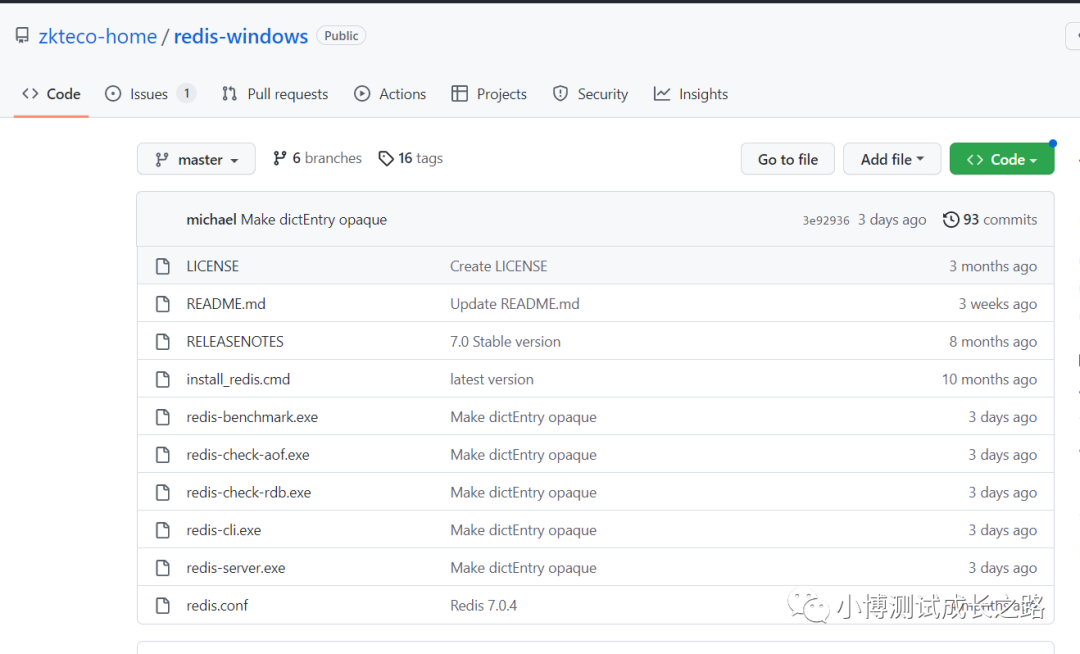
Task: Click the file icon for redis-check-rdb.exe
Action: click(163, 493)
